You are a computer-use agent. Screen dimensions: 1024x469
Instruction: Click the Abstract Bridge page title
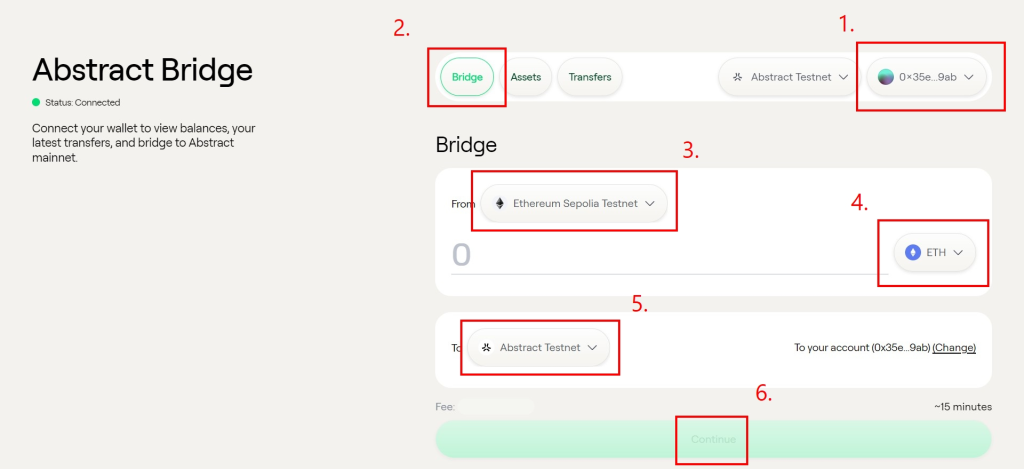click(x=142, y=70)
